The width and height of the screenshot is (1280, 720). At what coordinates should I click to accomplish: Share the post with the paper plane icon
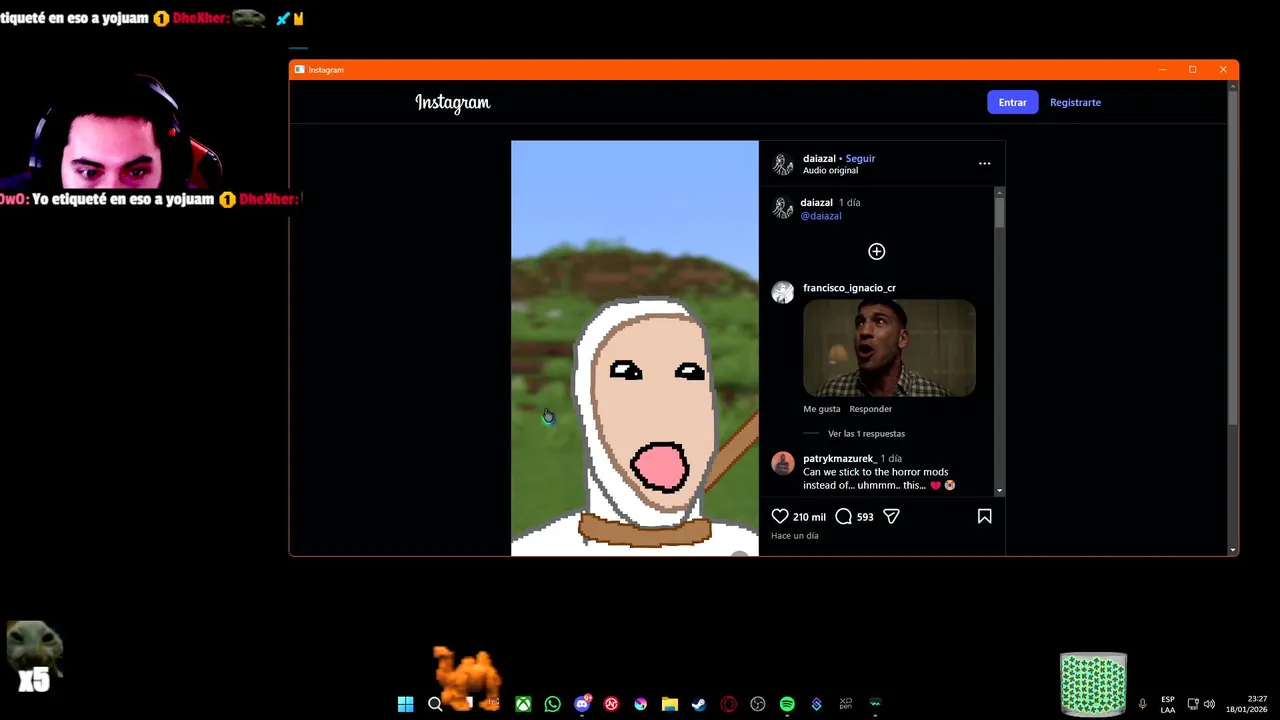click(891, 516)
